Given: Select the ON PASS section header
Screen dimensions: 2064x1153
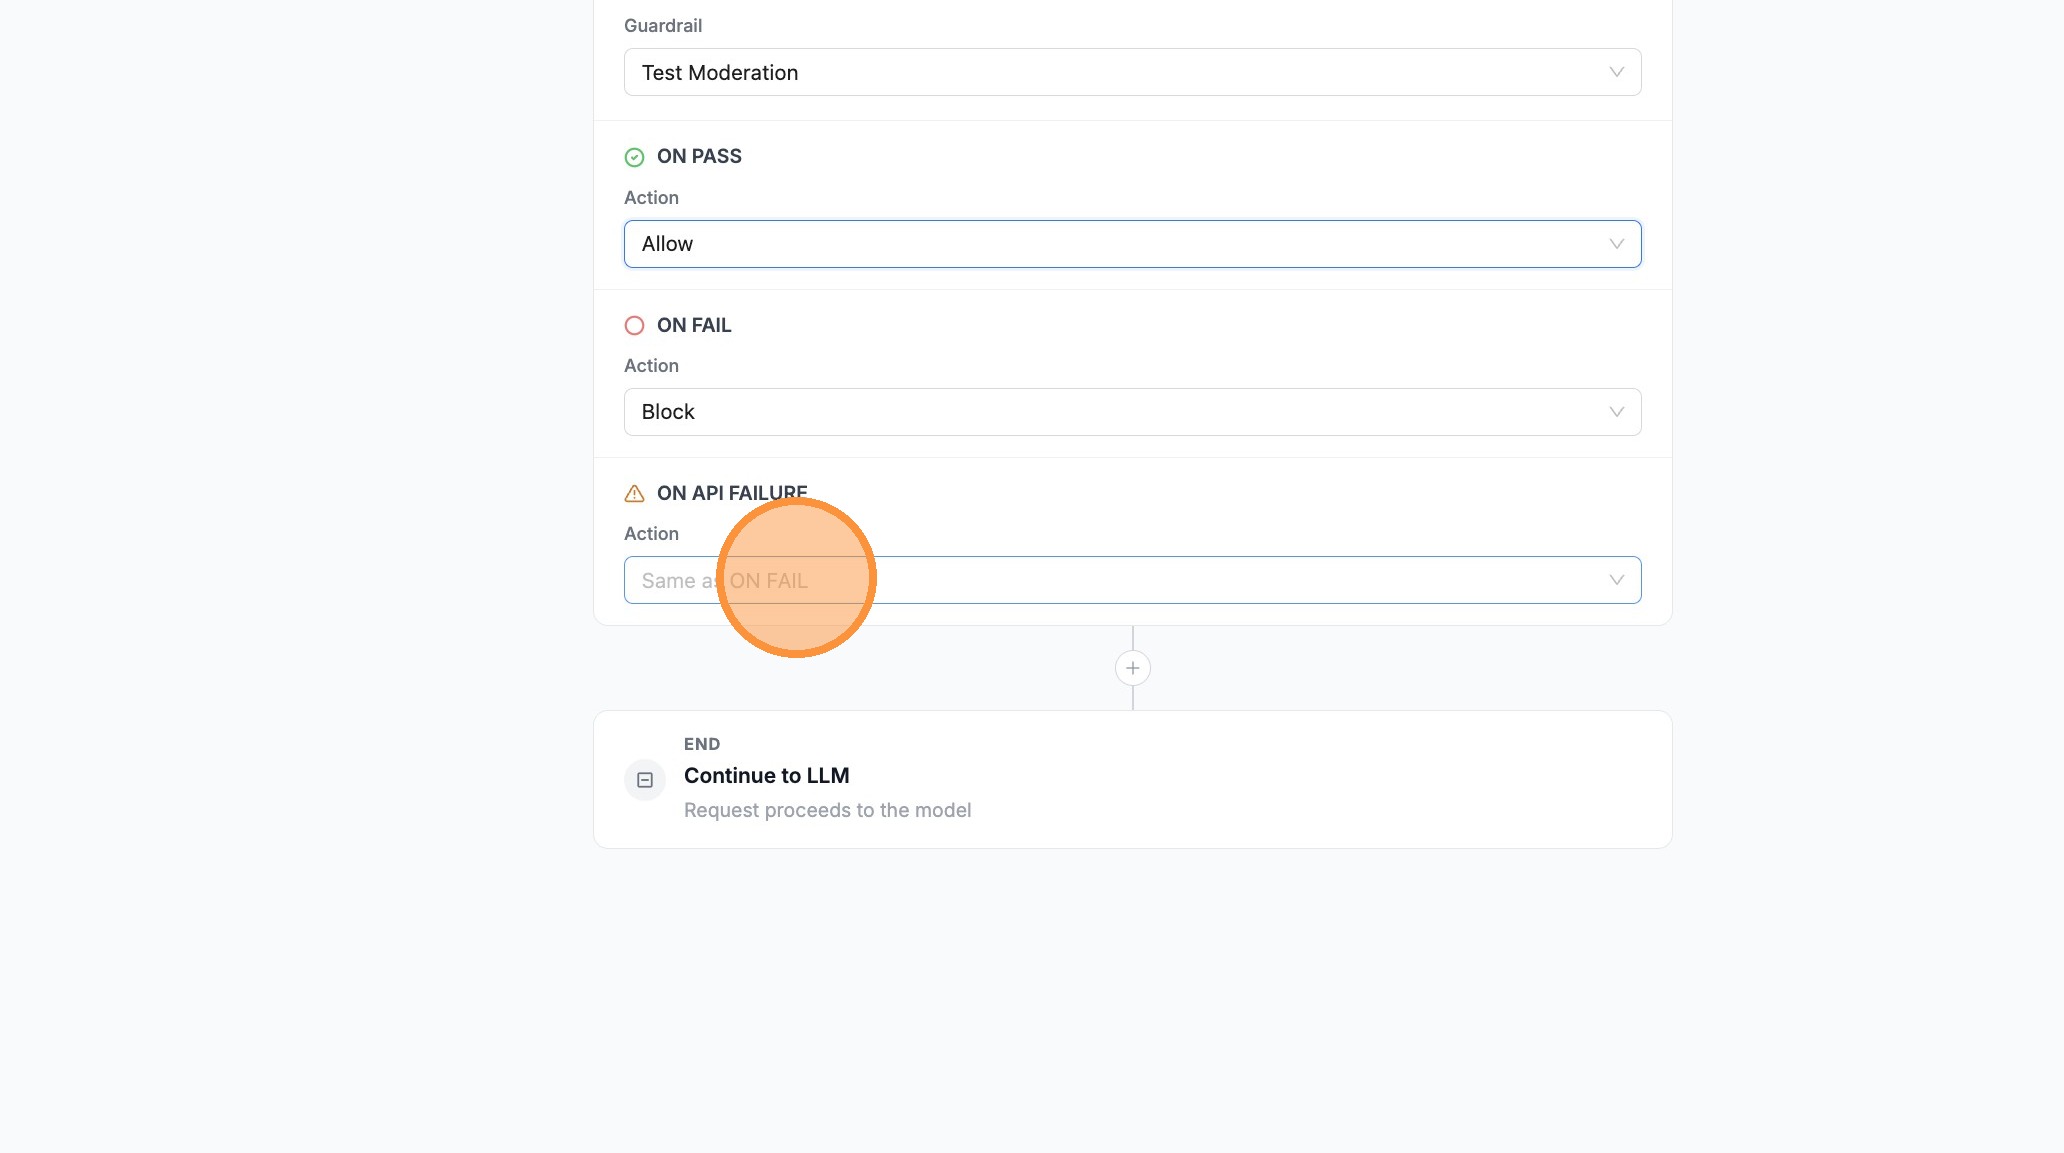Looking at the screenshot, I should [699, 156].
